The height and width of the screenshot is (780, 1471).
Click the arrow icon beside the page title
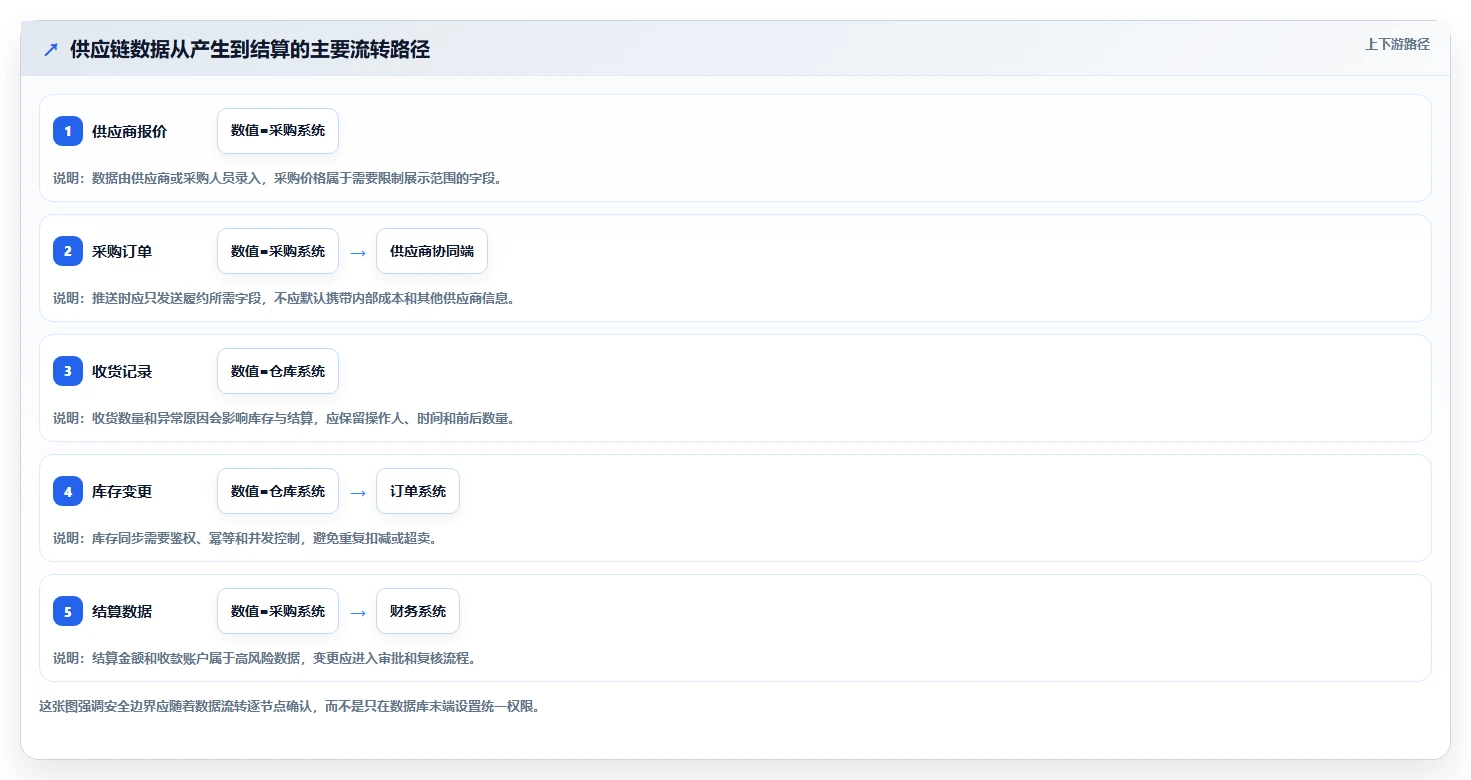[51, 49]
